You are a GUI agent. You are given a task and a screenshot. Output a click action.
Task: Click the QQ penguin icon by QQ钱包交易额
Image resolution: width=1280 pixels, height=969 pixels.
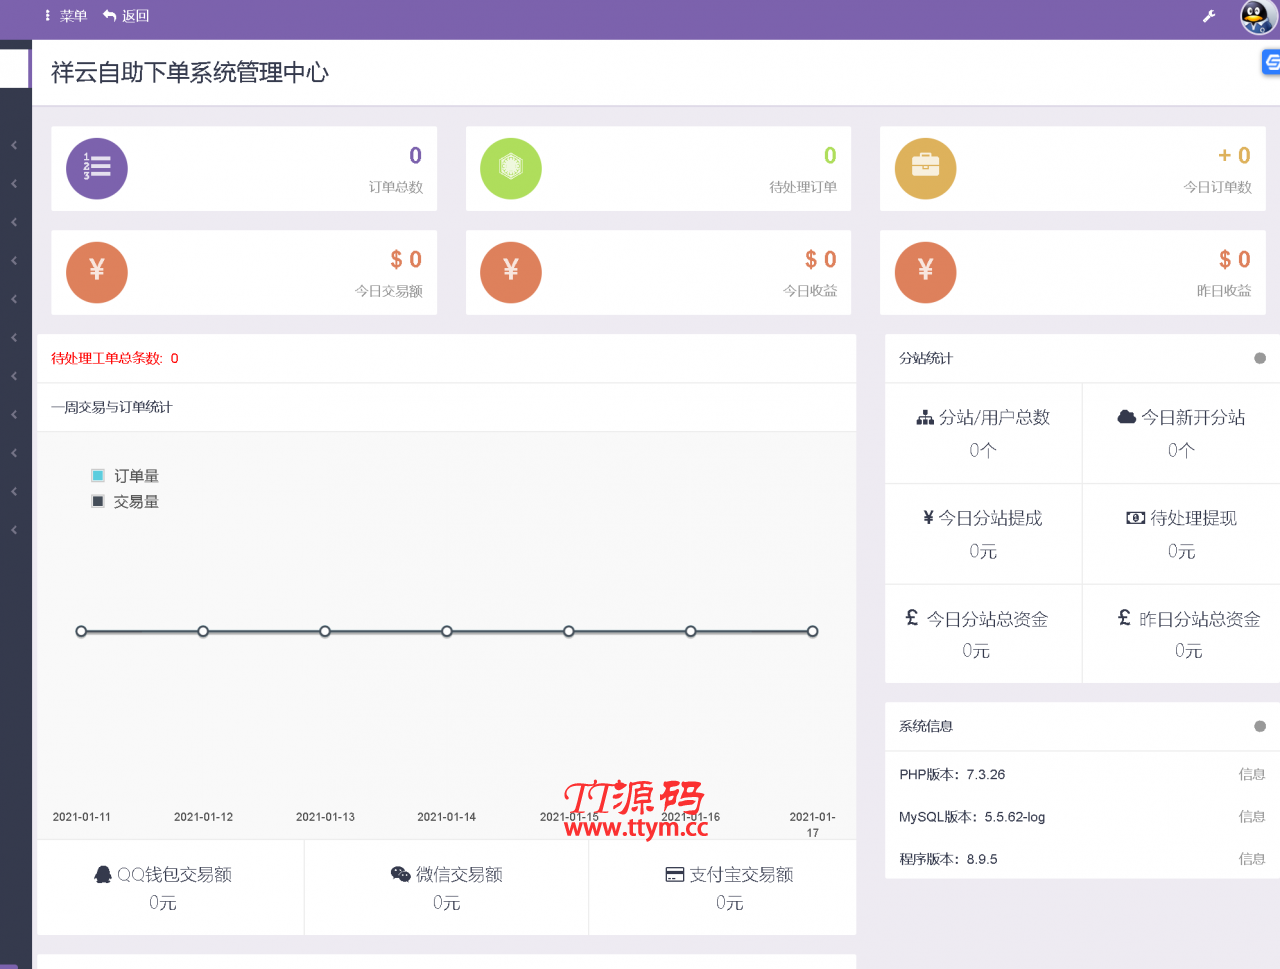click(x=102, y=875)
